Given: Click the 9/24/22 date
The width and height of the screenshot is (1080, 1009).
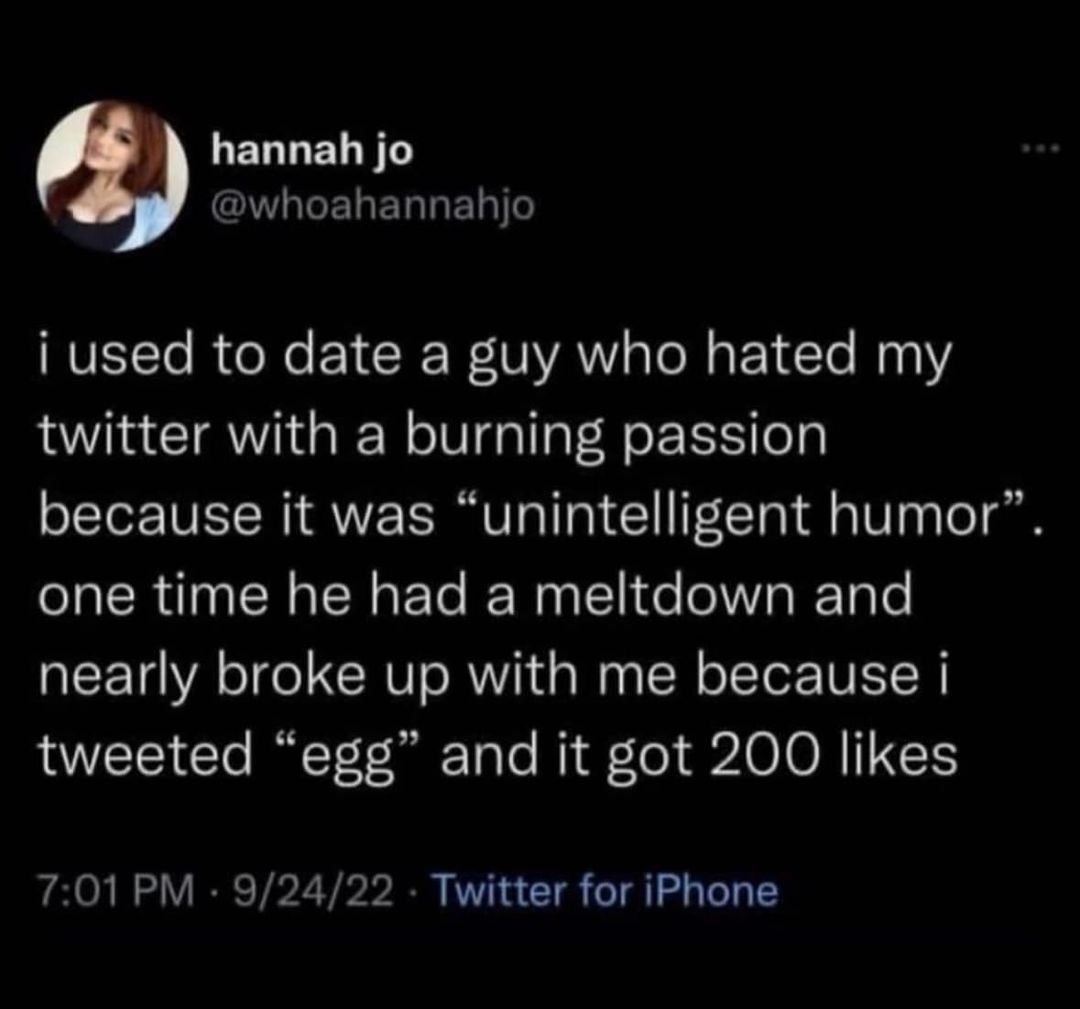Looking at the screenshot, I should (x=315, y=891).
